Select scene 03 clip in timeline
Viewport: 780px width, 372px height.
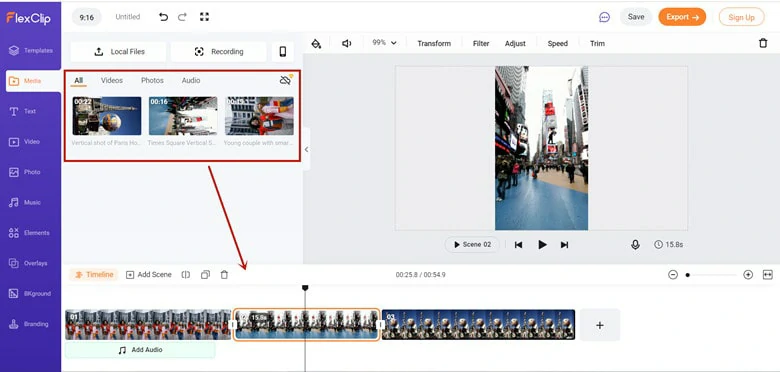tap(479, 325)
